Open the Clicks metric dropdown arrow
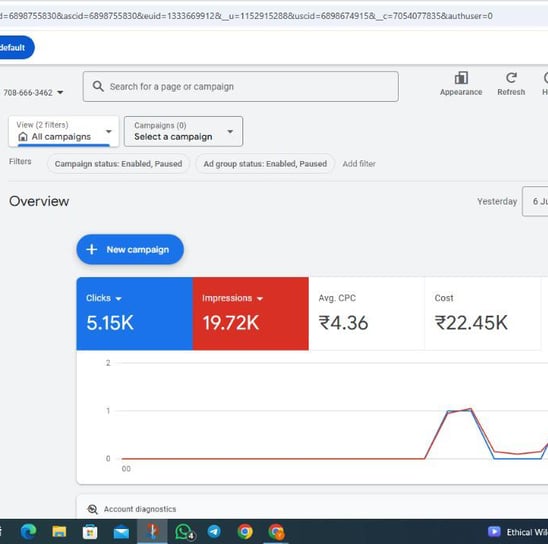 pos(118,299)
